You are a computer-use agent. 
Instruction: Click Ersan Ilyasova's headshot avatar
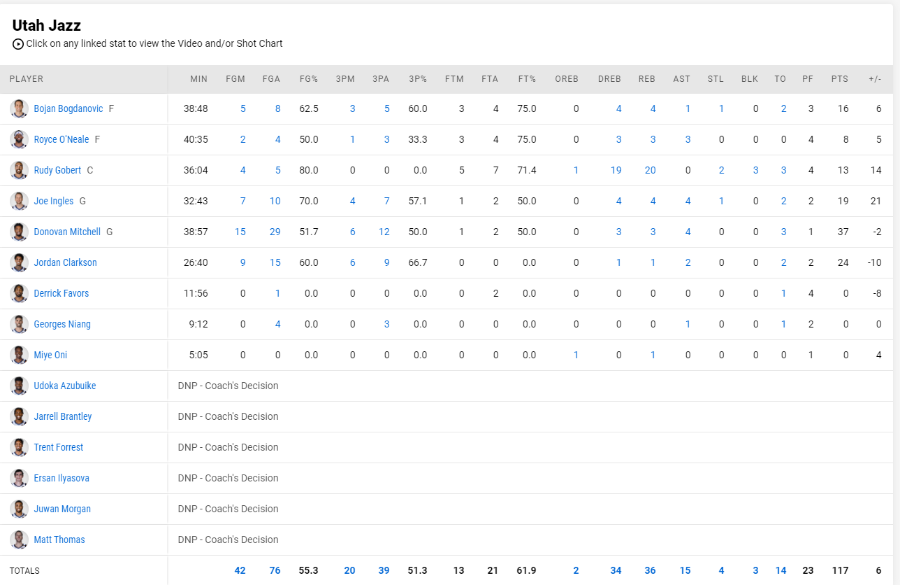coord(19,478)
